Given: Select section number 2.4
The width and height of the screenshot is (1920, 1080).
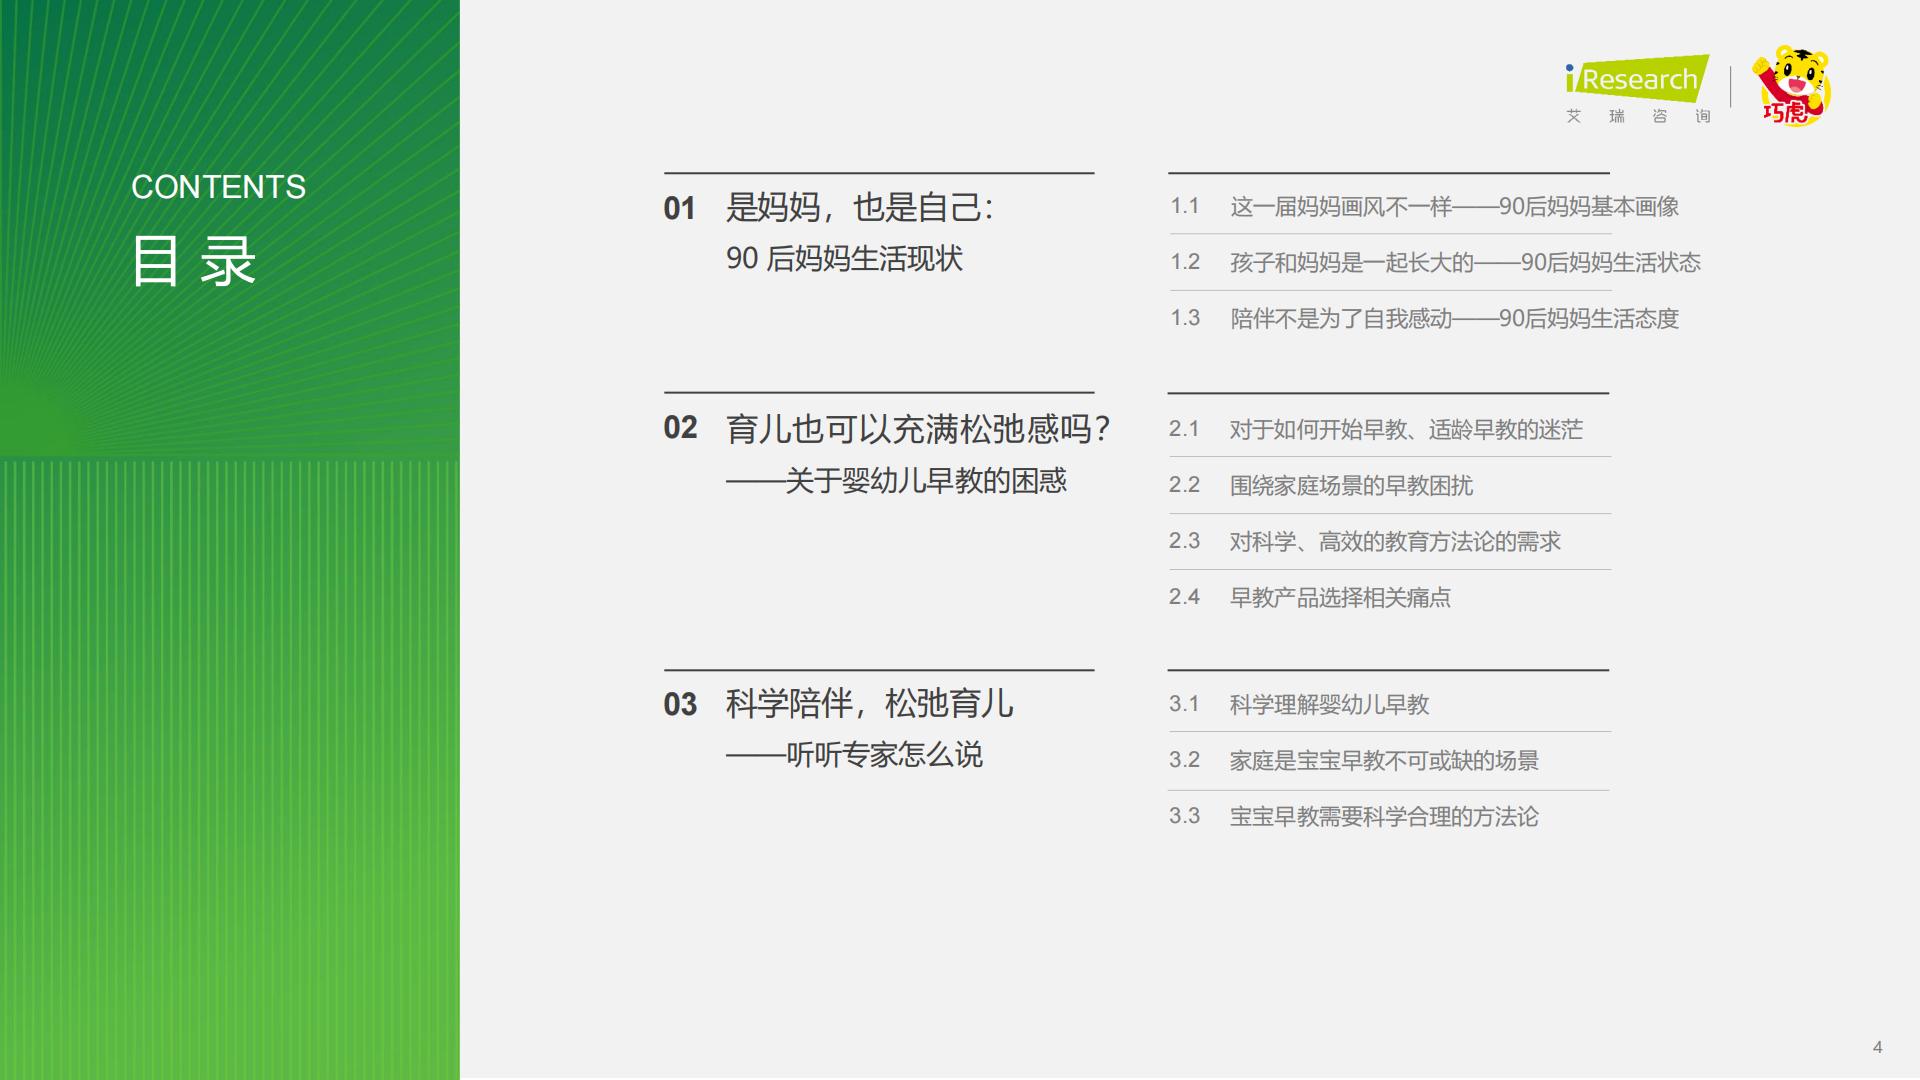Looking at the screenshot, I should 1184,597.
